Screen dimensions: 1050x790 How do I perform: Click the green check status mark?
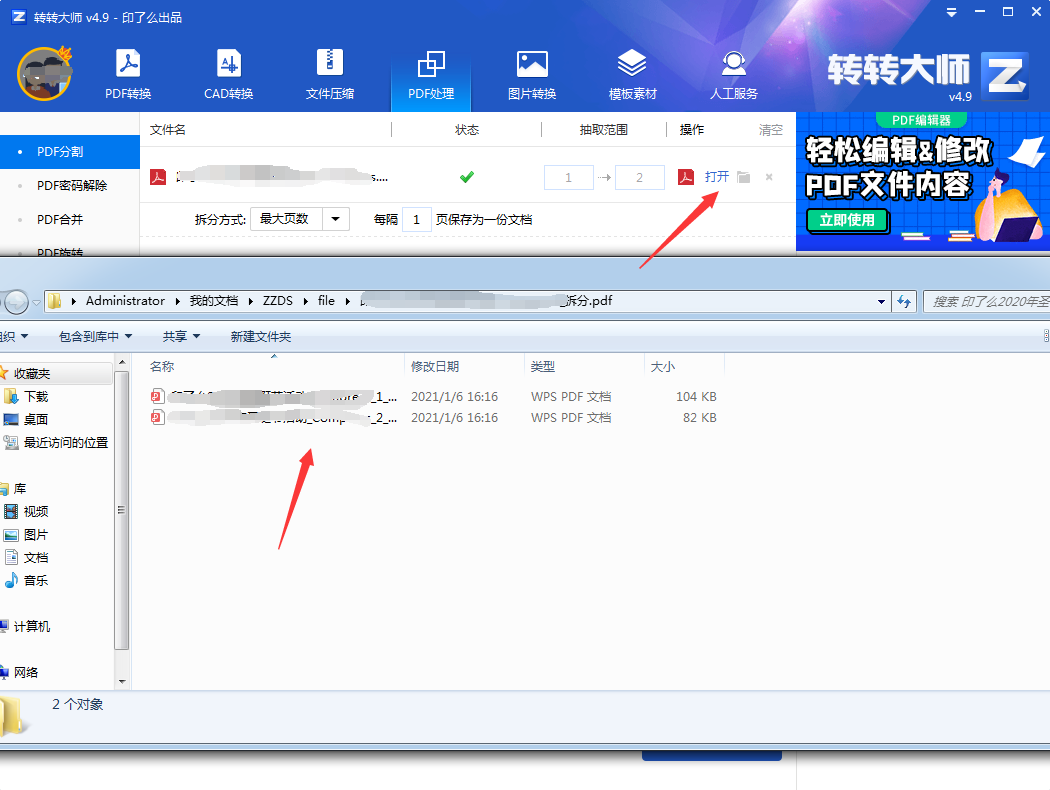point(467,177)
